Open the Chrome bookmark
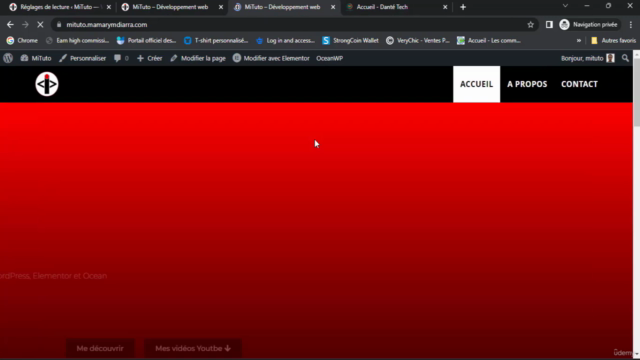 22,40
